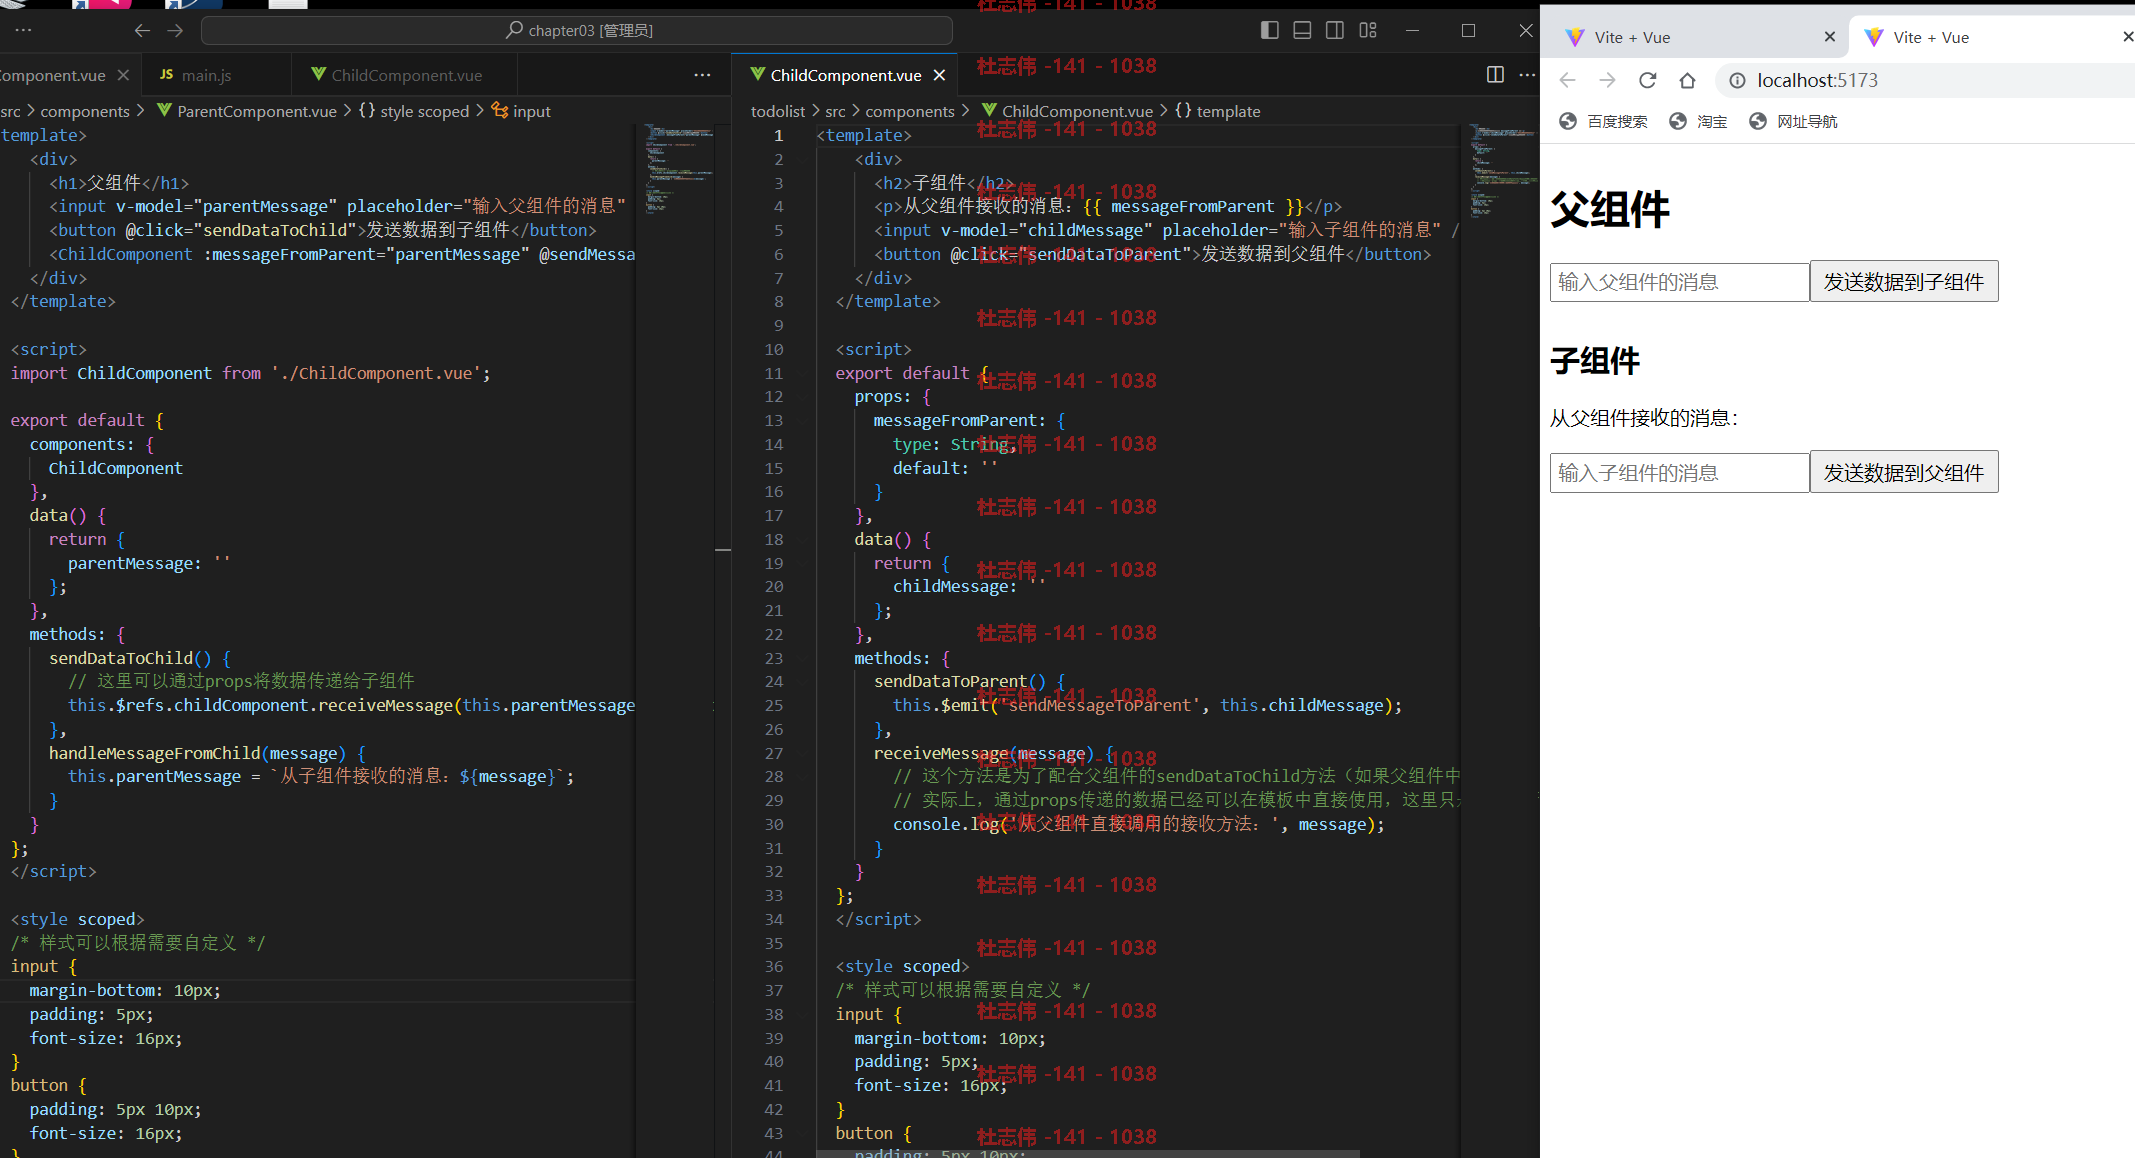
Task: Click 'sendDataToChild() {' method line in left editor
Action: 140,658
